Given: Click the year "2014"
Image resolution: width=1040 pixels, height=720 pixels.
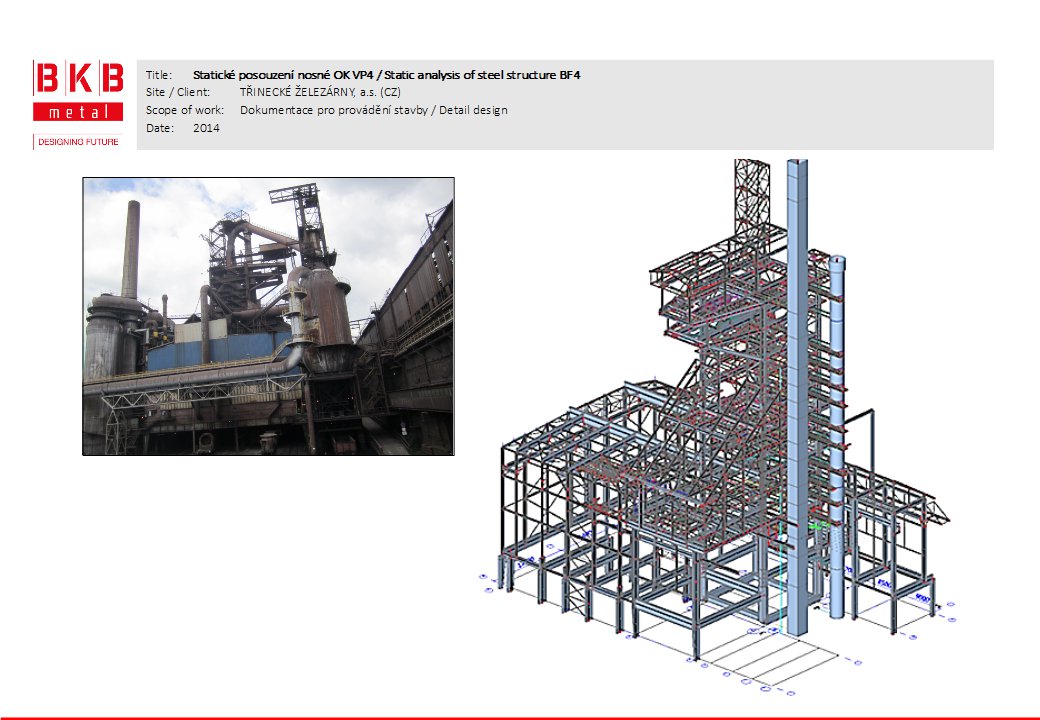Looking at the screenshot, I should pos(206,128).
